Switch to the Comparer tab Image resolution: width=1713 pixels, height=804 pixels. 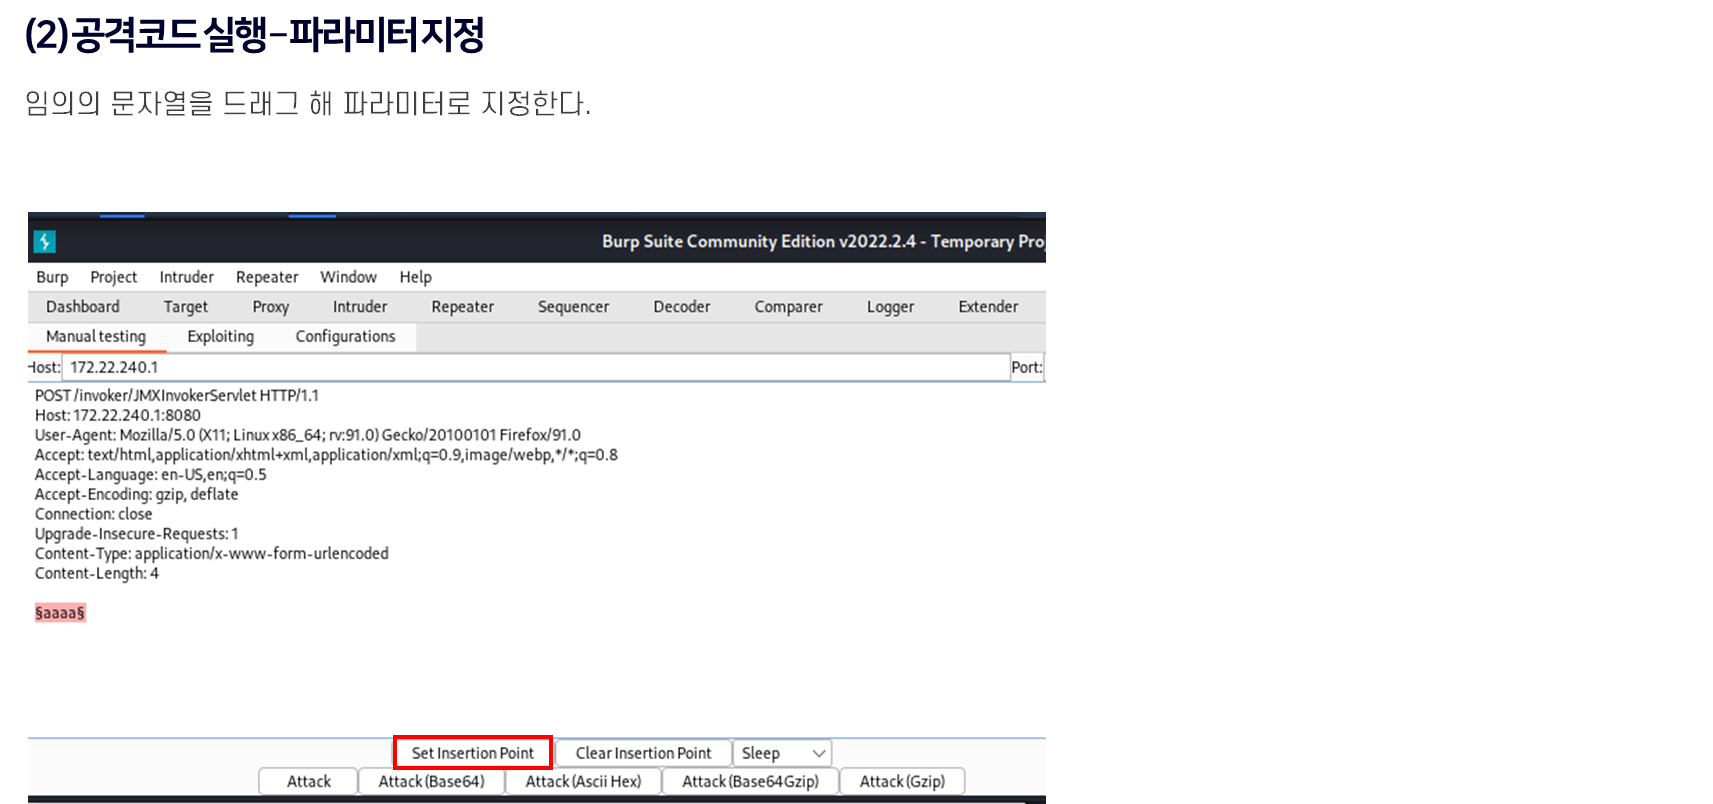click(788, 307)
